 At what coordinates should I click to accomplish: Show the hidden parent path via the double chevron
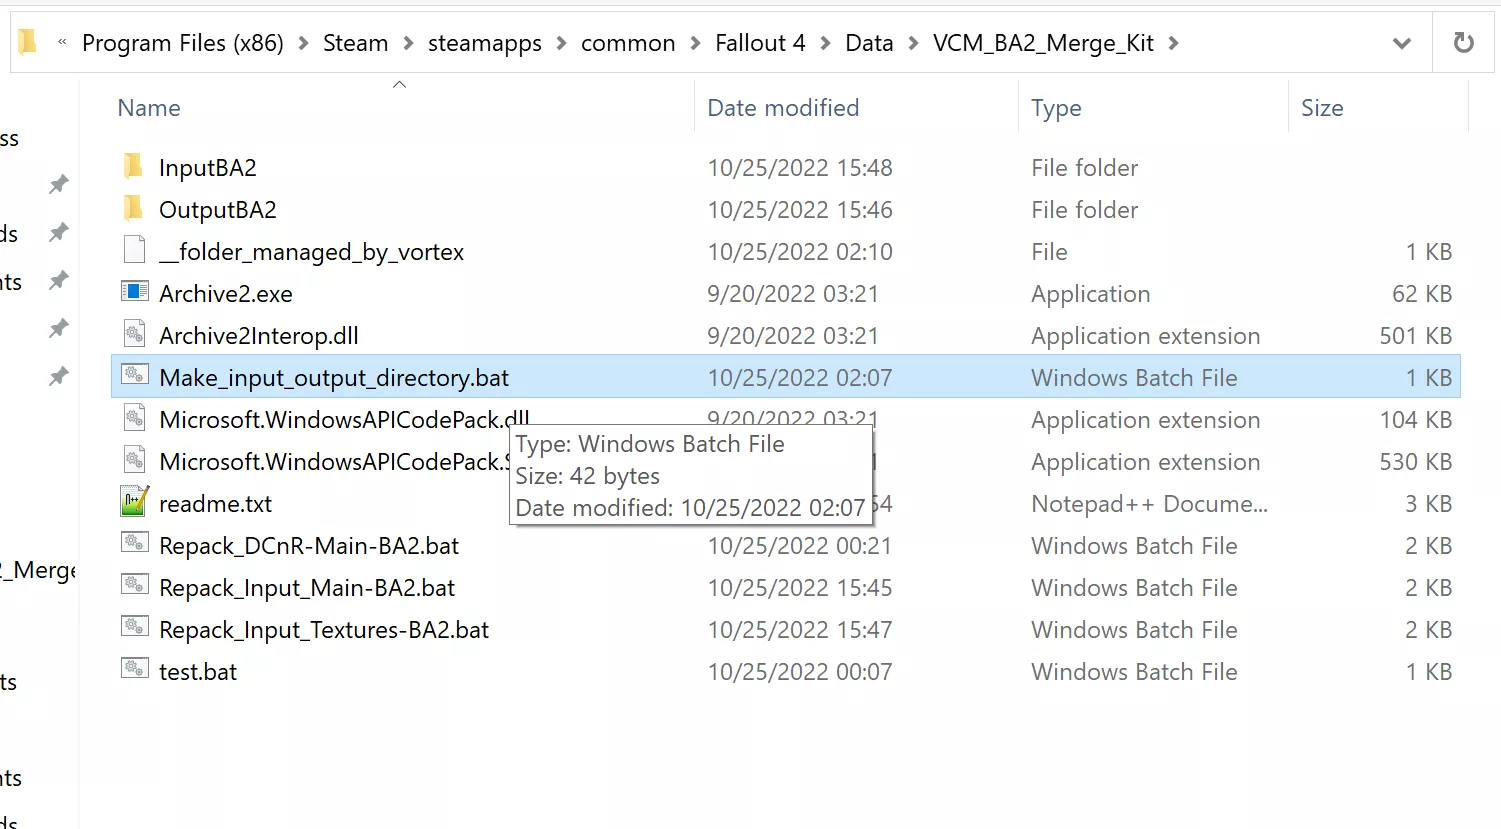coord(62,42)
